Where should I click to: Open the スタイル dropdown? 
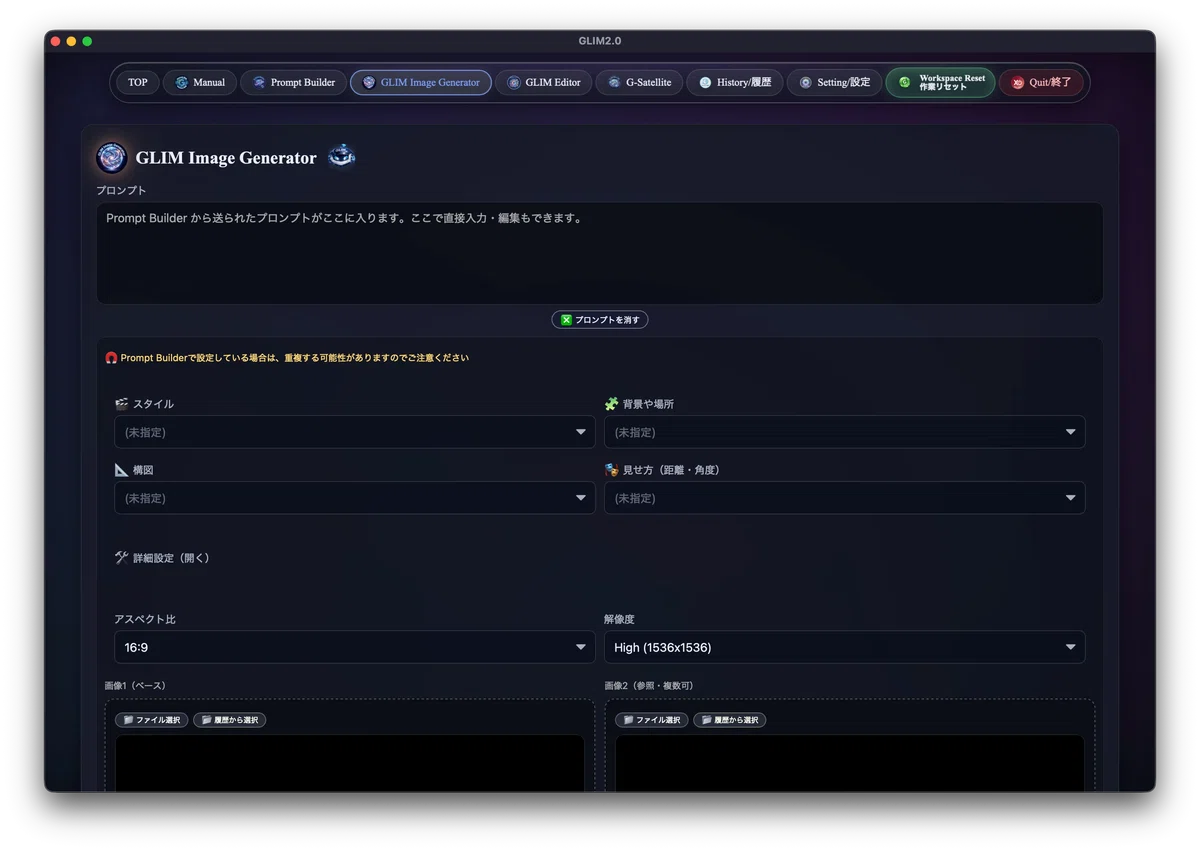354,432
